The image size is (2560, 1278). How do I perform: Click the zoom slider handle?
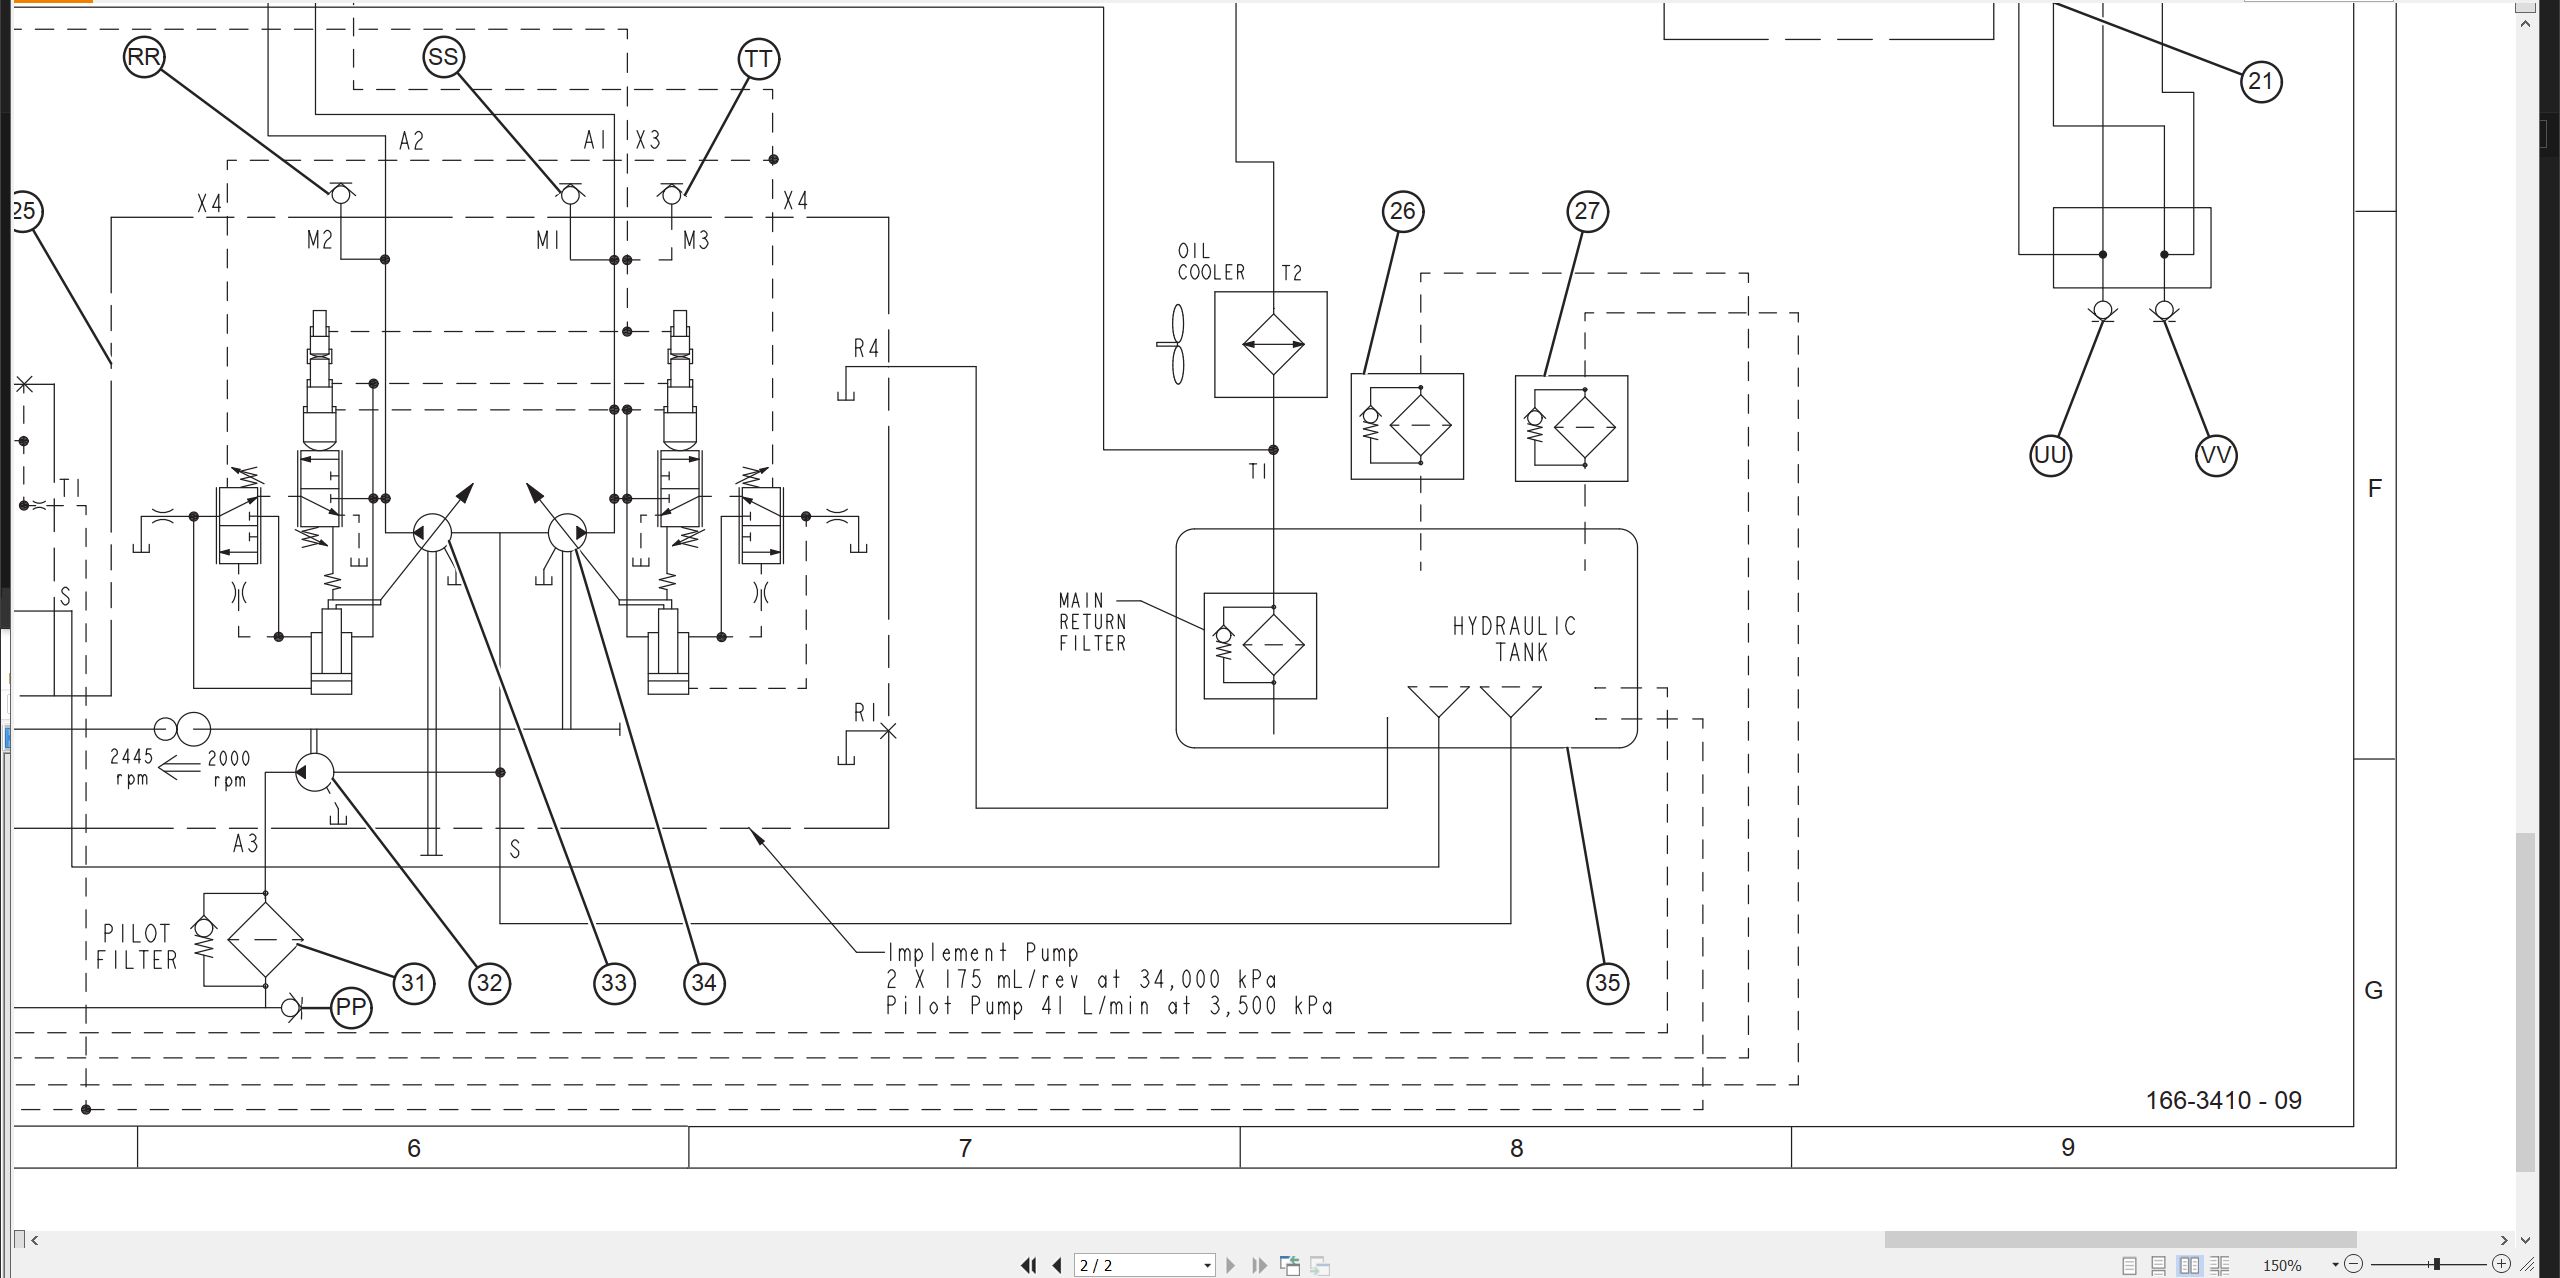[x=2437, y=1264]
